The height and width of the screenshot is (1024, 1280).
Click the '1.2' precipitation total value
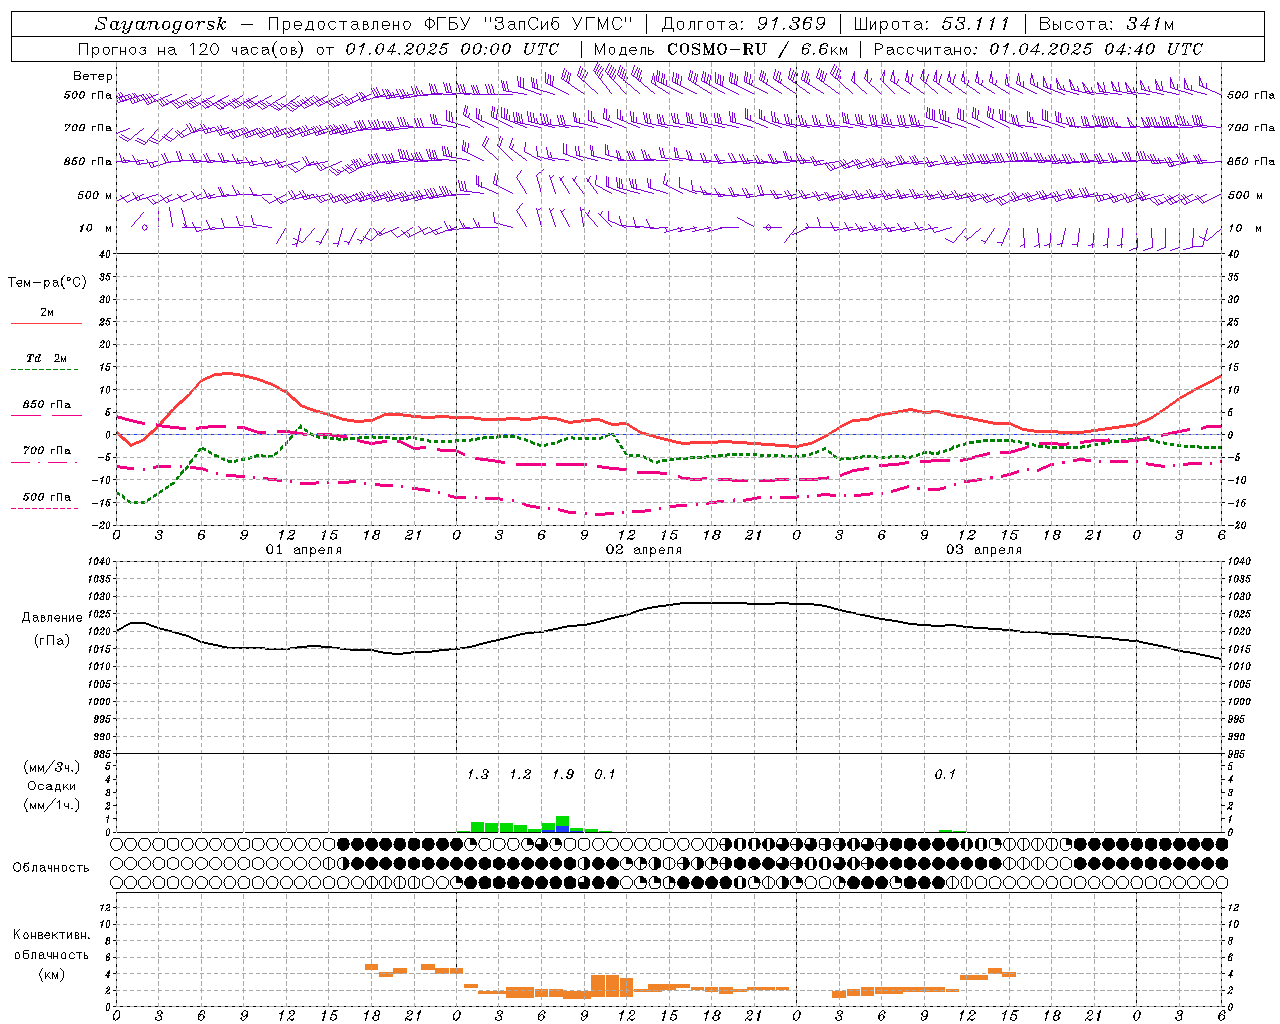pyautogui.click(x=520, y=774)
